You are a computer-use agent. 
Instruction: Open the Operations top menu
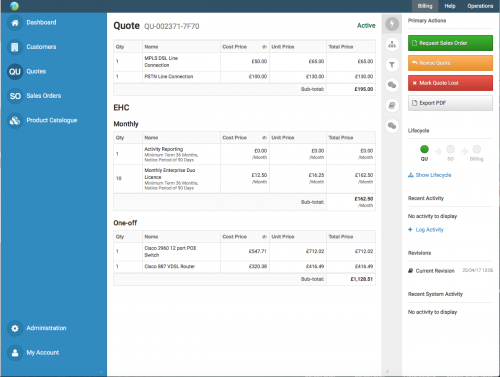pos(480,6)
